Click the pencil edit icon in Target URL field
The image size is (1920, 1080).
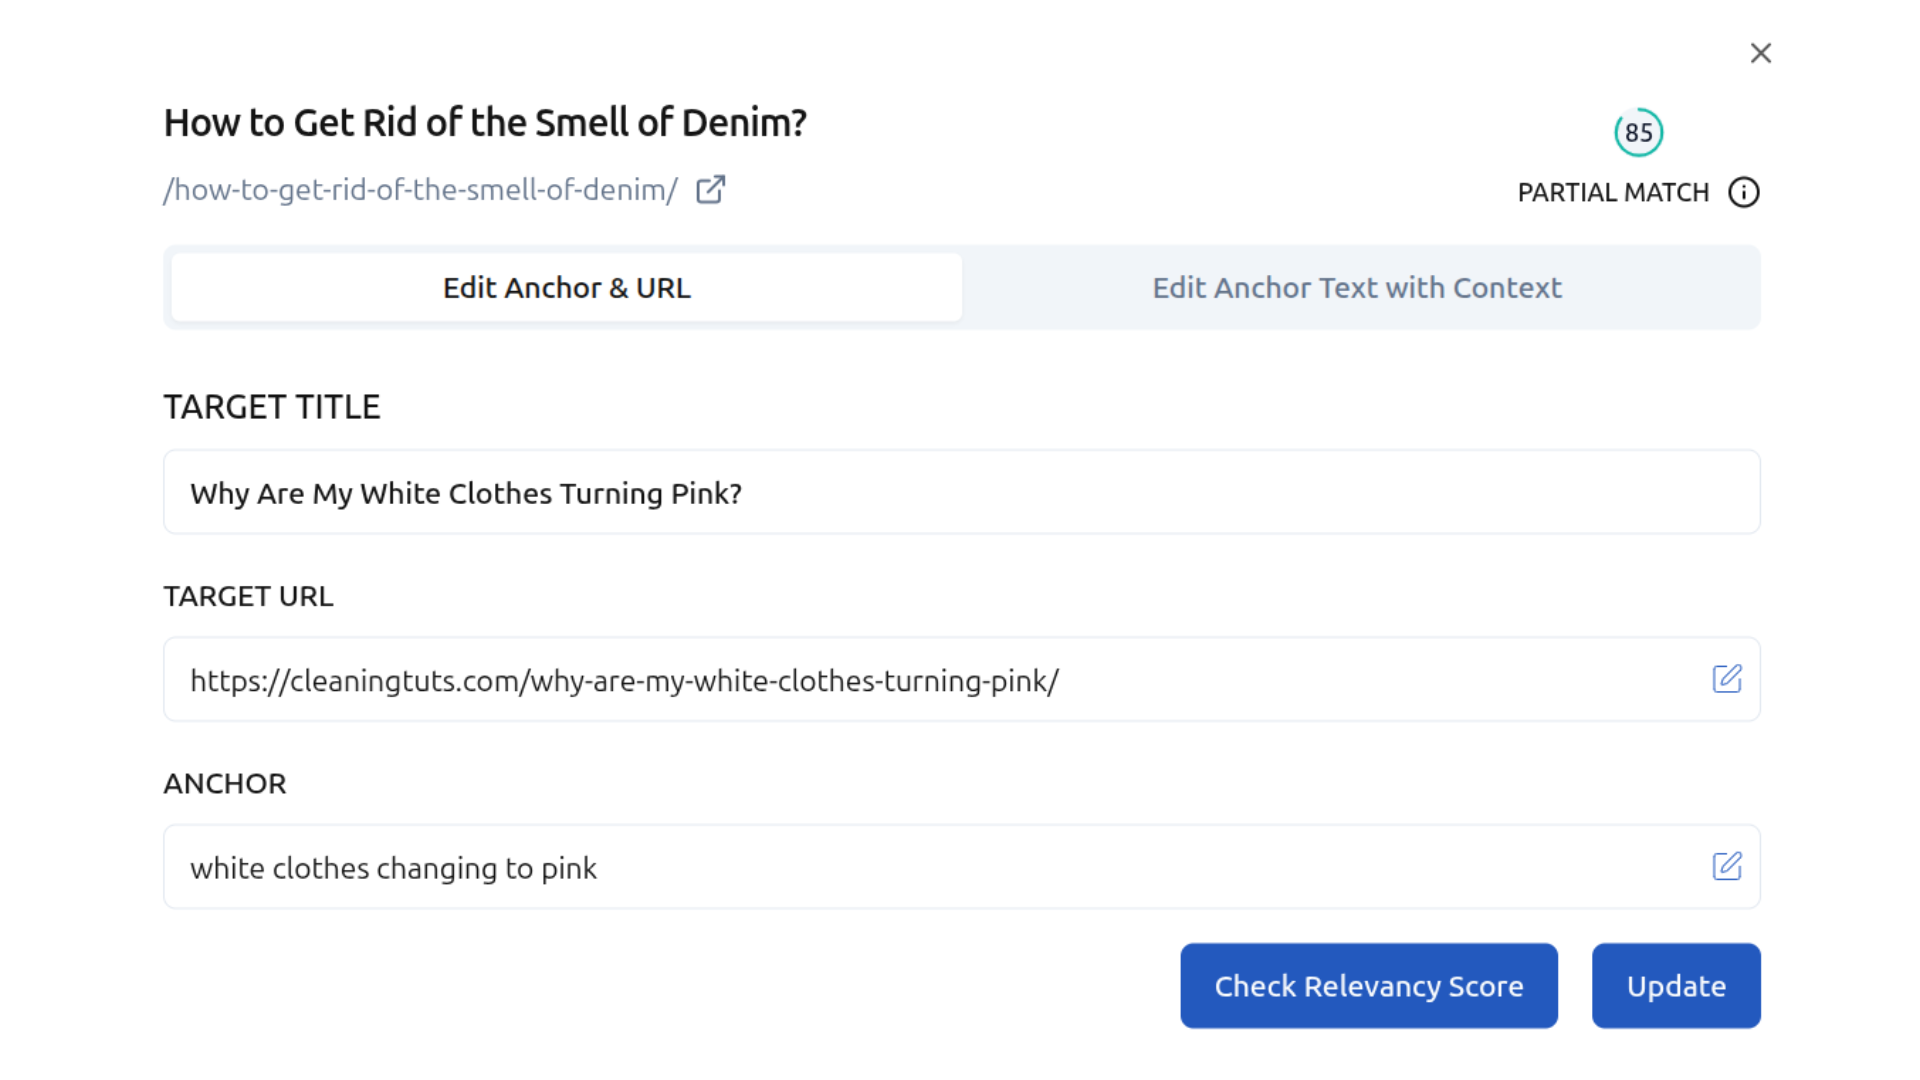pos(1727,679)
